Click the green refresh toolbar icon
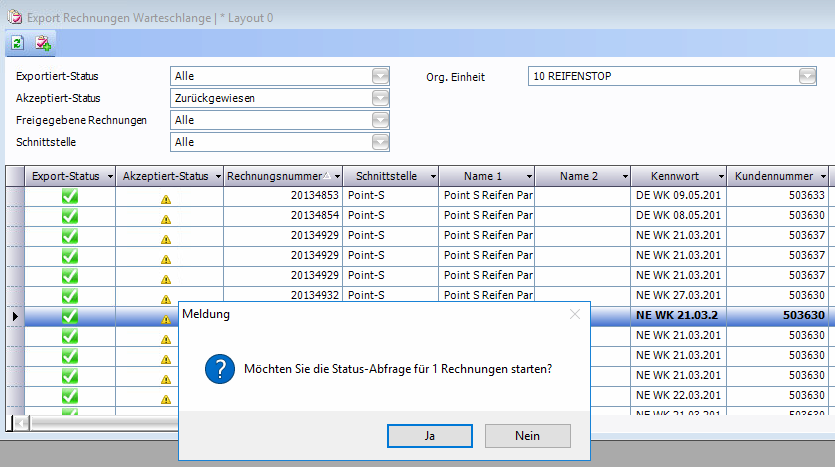This screenshot has width=835, height=467. [17, 43]
